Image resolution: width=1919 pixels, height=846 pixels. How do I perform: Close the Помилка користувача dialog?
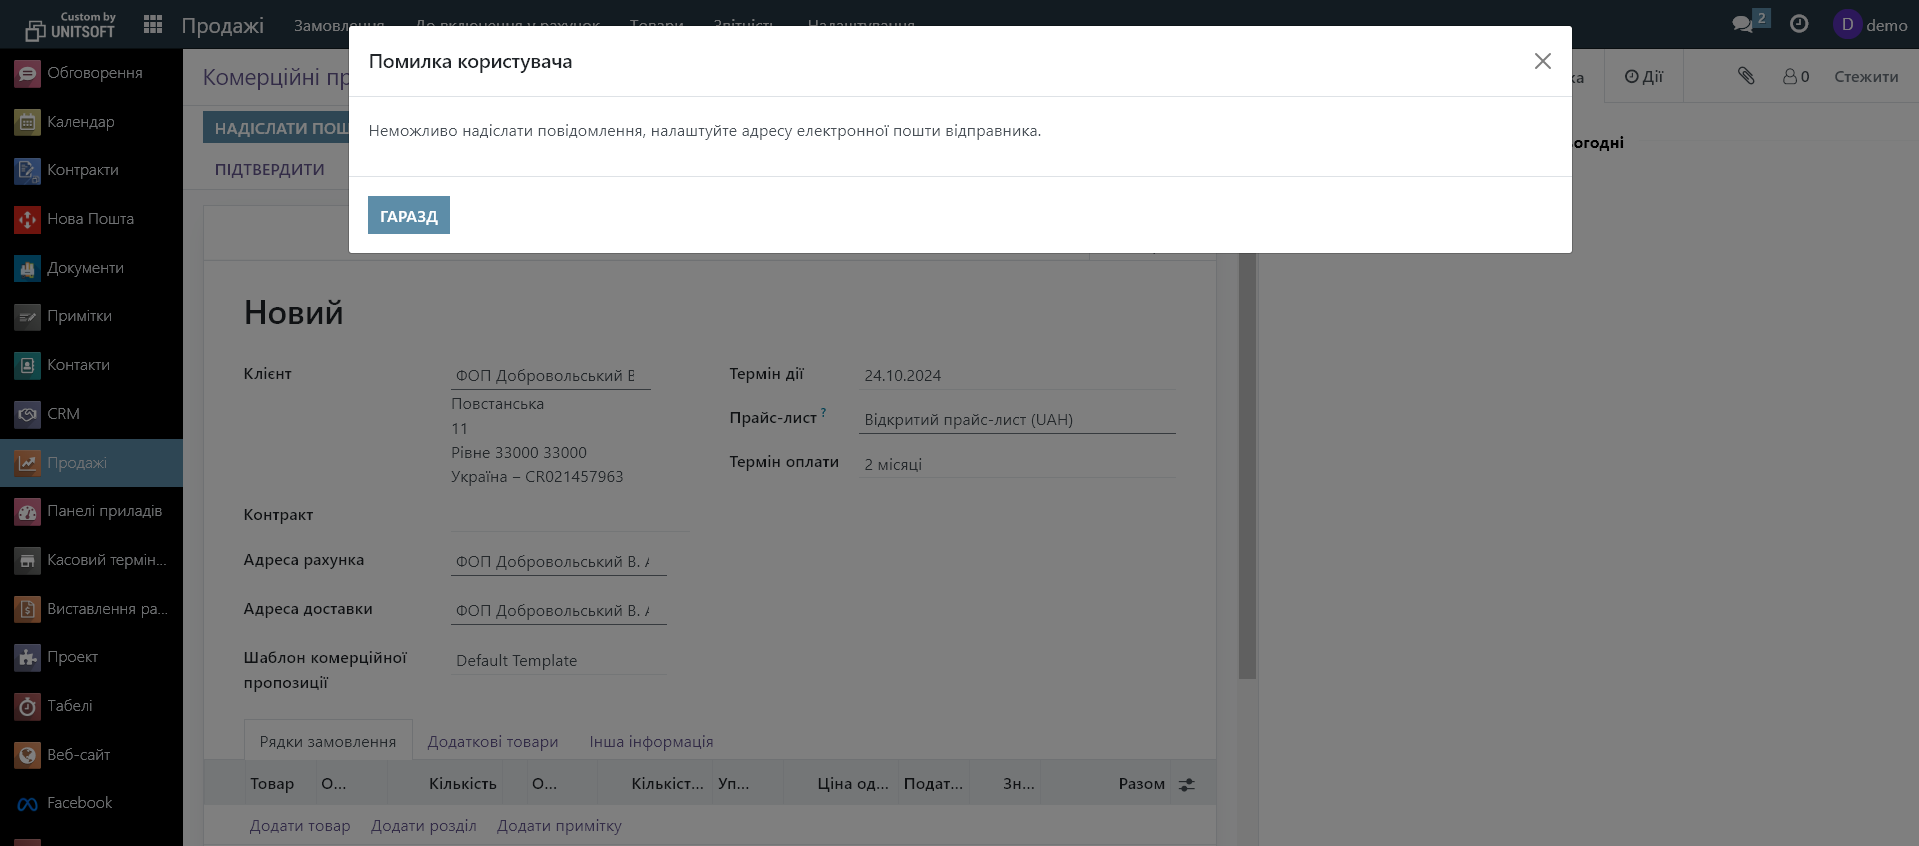(x=1542, y=61)
